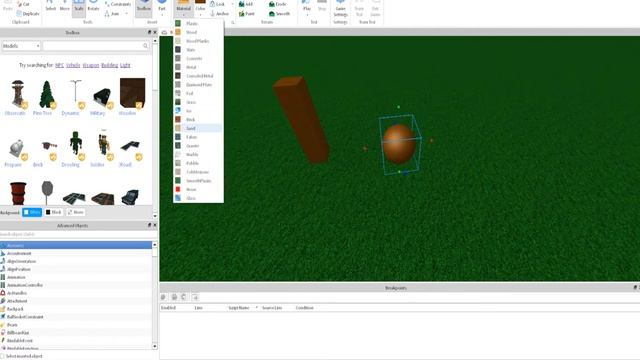Viewport: 640px width, 360px height.
Task: Open the Models category dropdown in Toolbox
Action: click(x=21, y=46)
